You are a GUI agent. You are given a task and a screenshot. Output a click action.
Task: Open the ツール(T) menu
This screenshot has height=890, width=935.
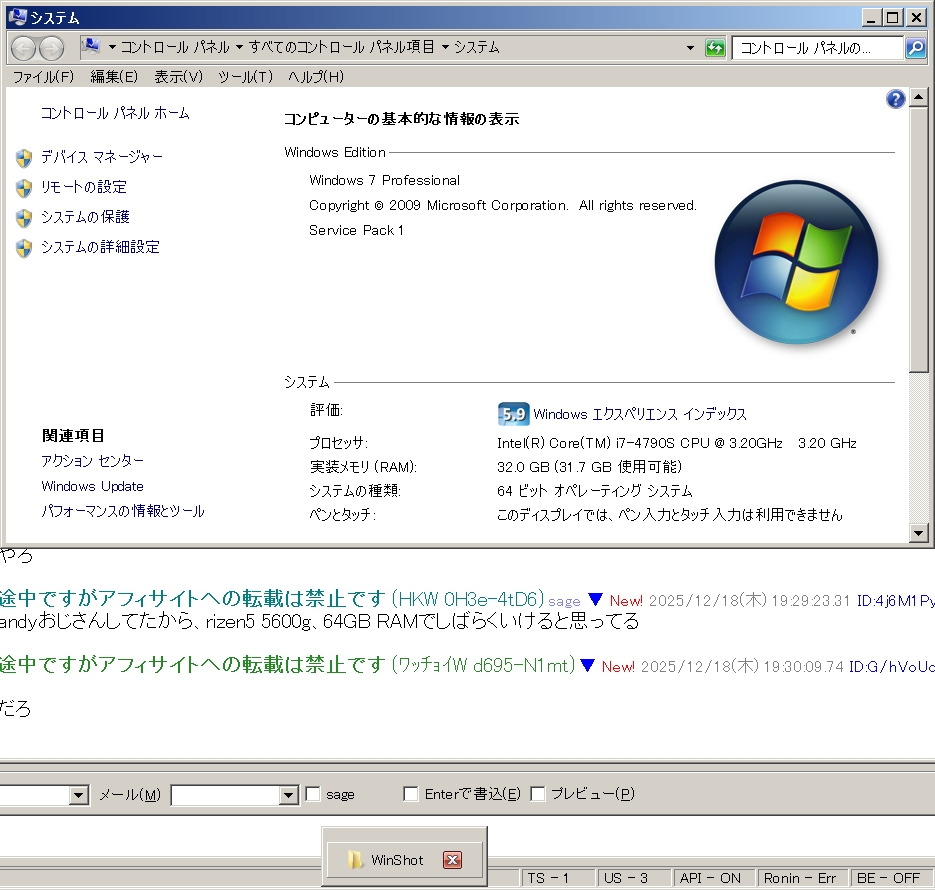click(x=245, y=77)
